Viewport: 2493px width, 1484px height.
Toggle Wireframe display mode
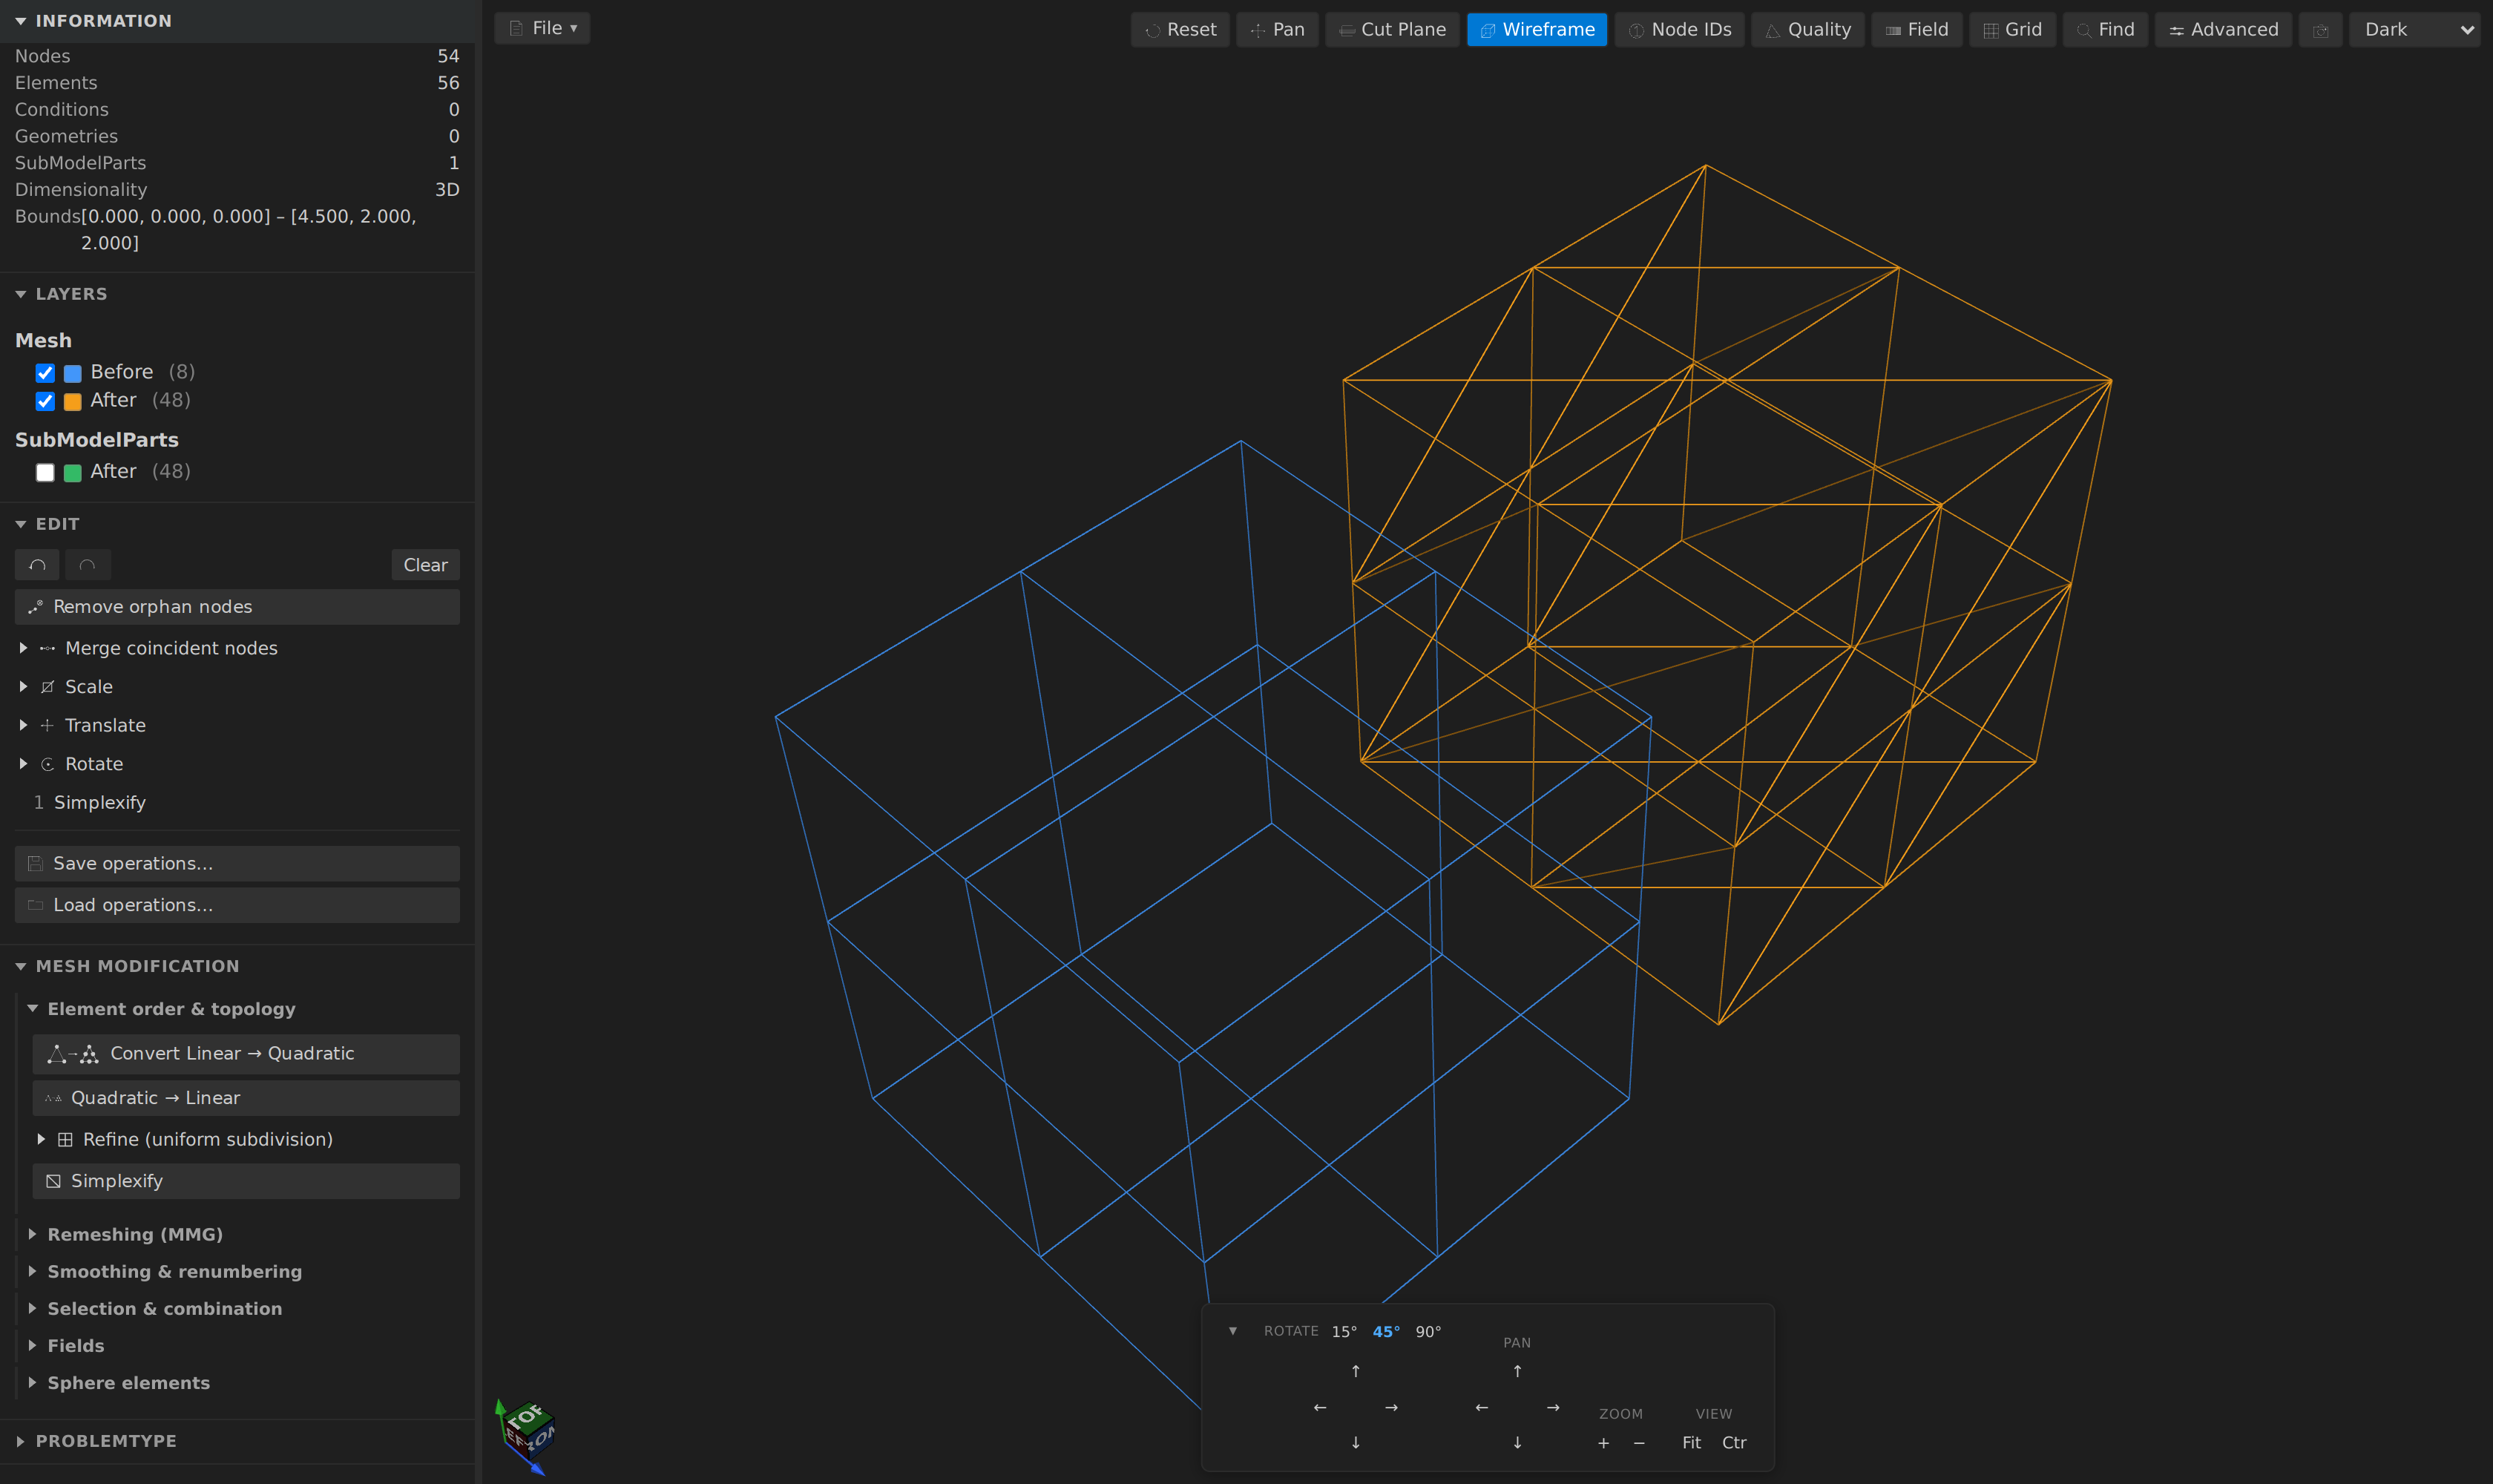pos(1537,30)
